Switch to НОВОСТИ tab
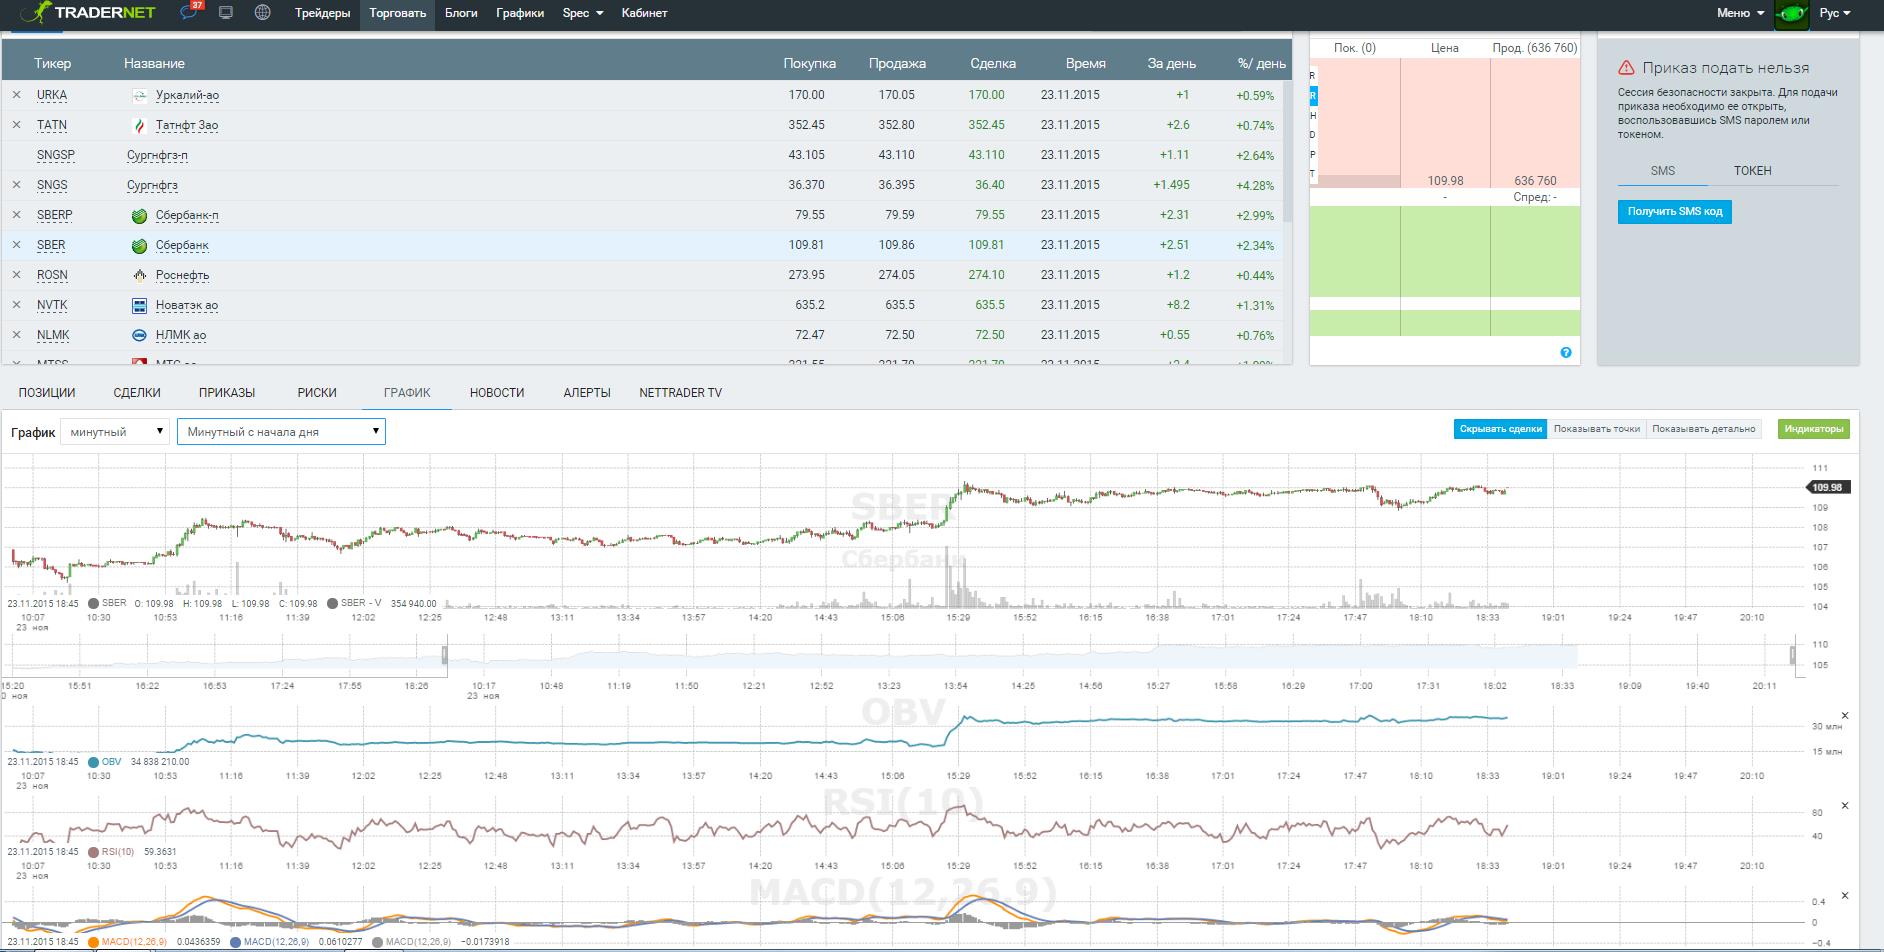This screenshot has width=1884, height=952. [497, 393]
